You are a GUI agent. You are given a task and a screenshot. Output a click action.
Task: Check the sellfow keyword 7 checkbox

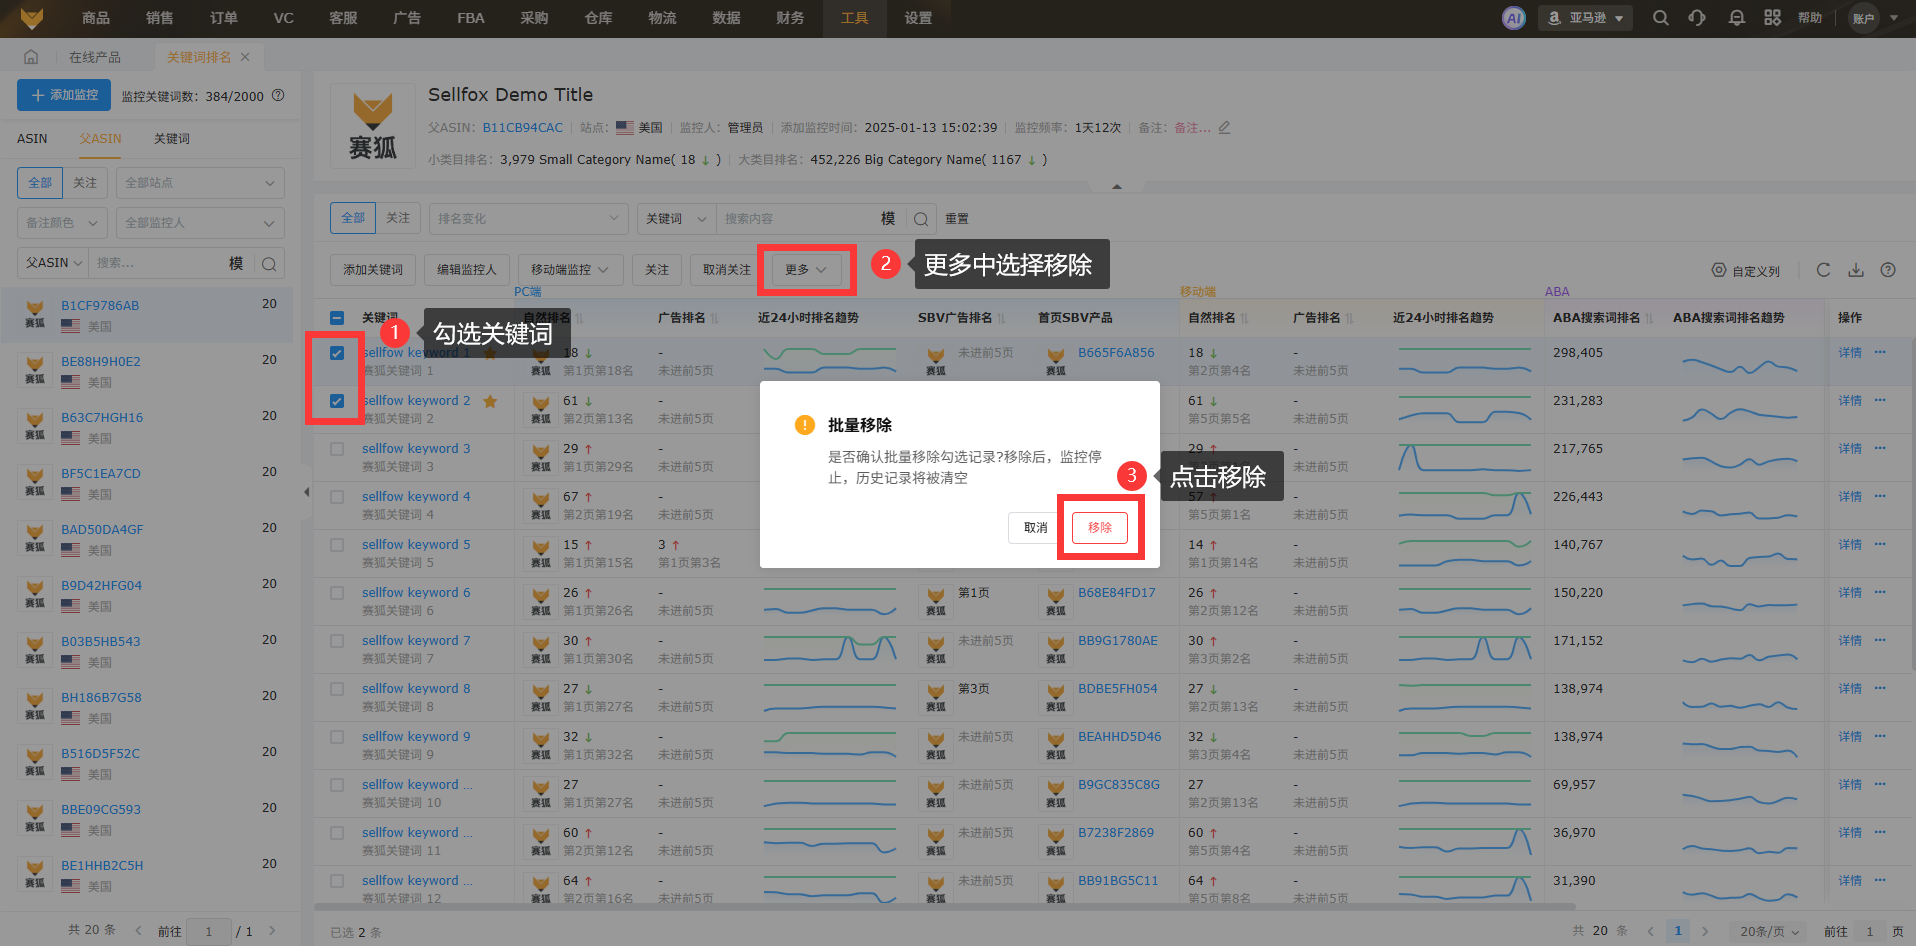337,641
